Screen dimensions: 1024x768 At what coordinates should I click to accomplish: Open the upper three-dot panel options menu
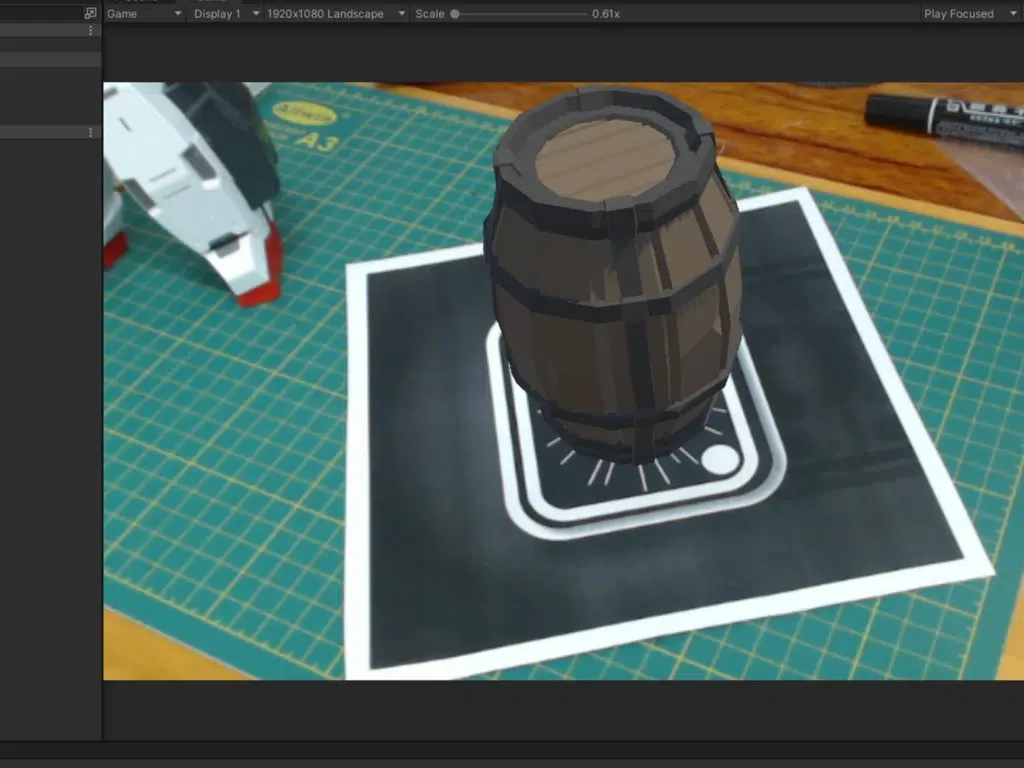coord(91,31)
